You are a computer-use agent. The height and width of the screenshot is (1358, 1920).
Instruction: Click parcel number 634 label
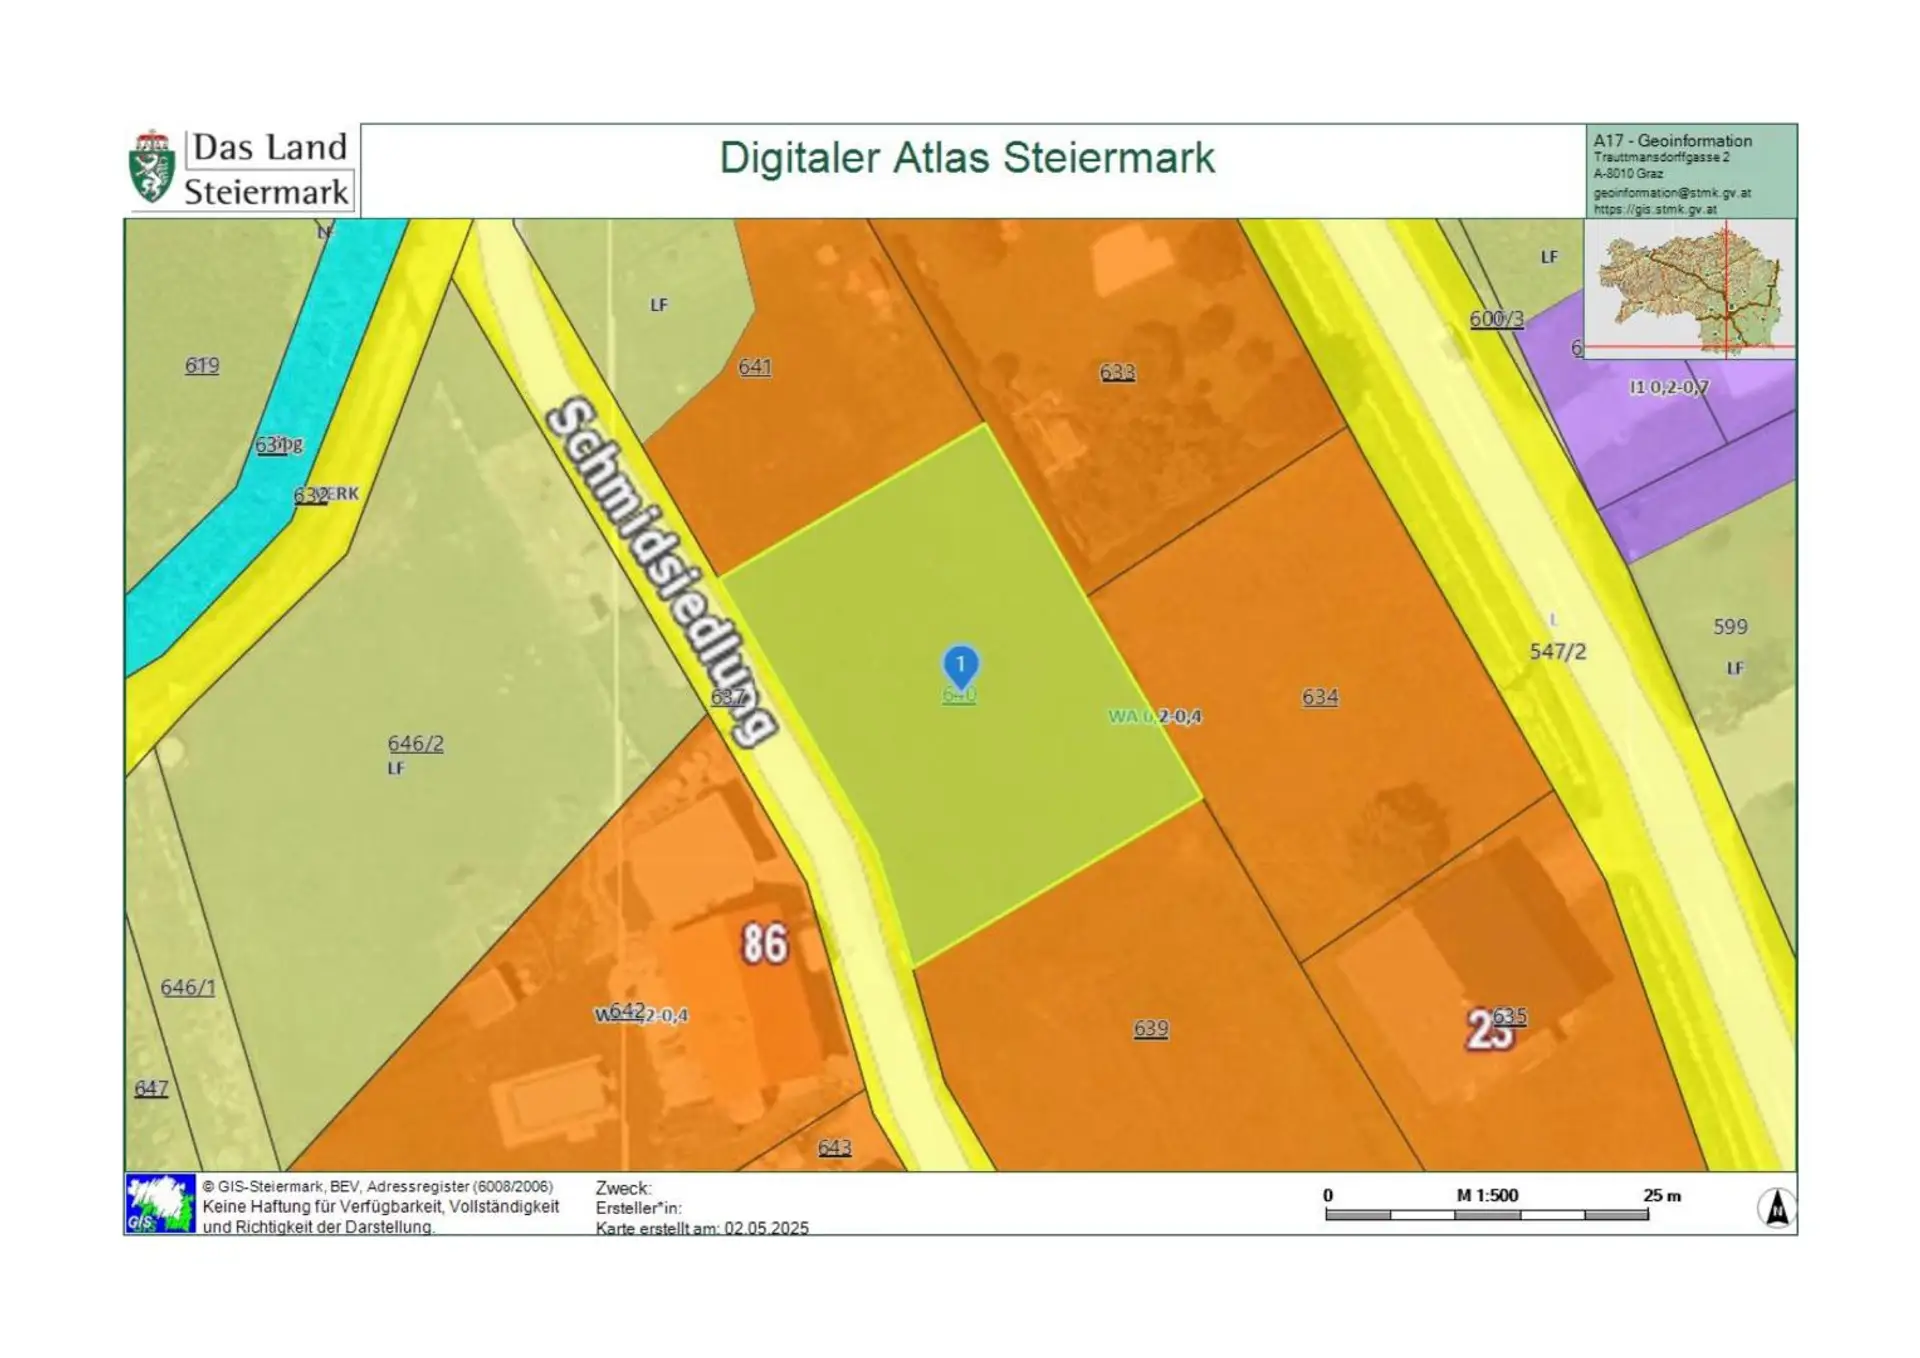(1319, 697)
